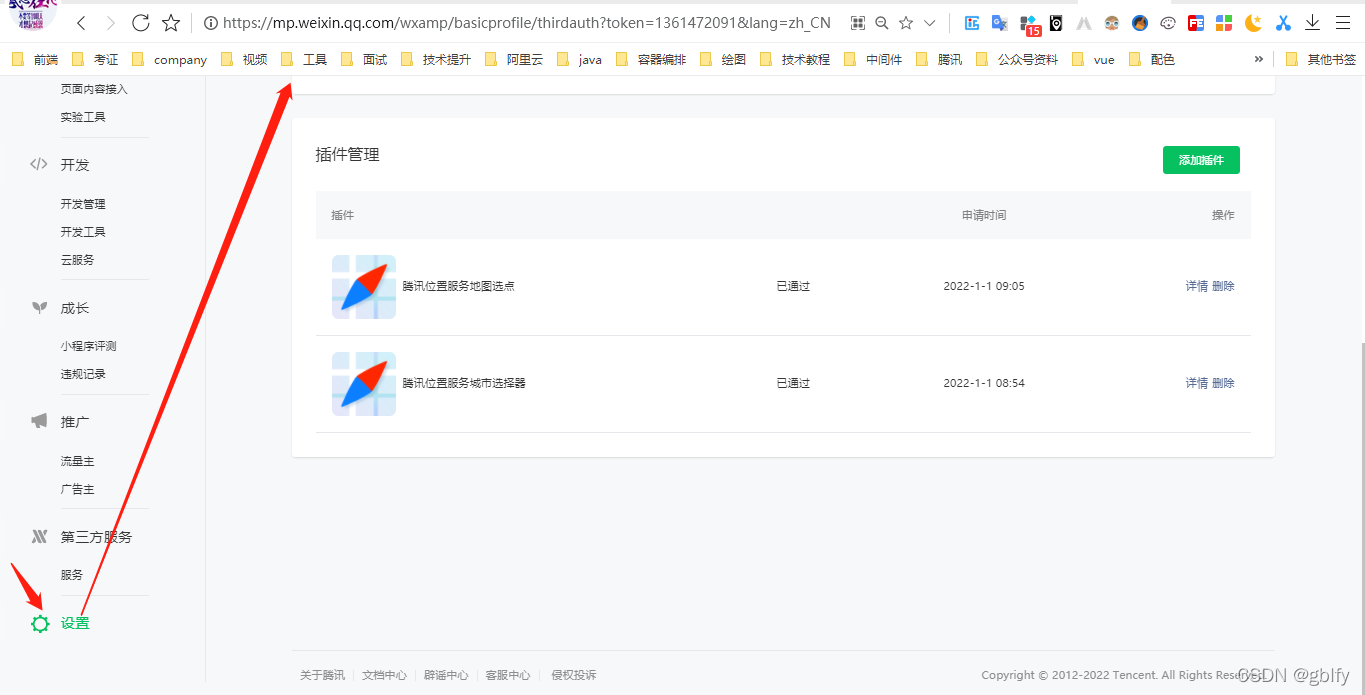Expand the address bar dropdown chevron
Image resolution: width=1365 pixels, height=695 pixels.
pos(930,22)
